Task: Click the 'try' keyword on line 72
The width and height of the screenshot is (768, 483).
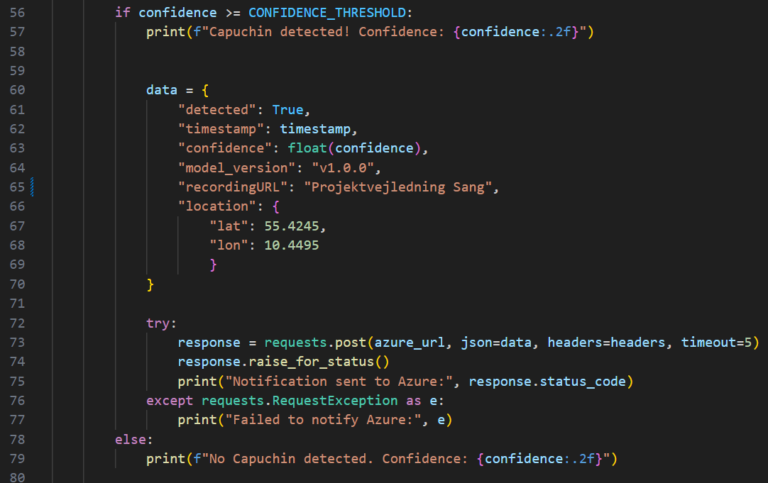Action: (158, 323)
